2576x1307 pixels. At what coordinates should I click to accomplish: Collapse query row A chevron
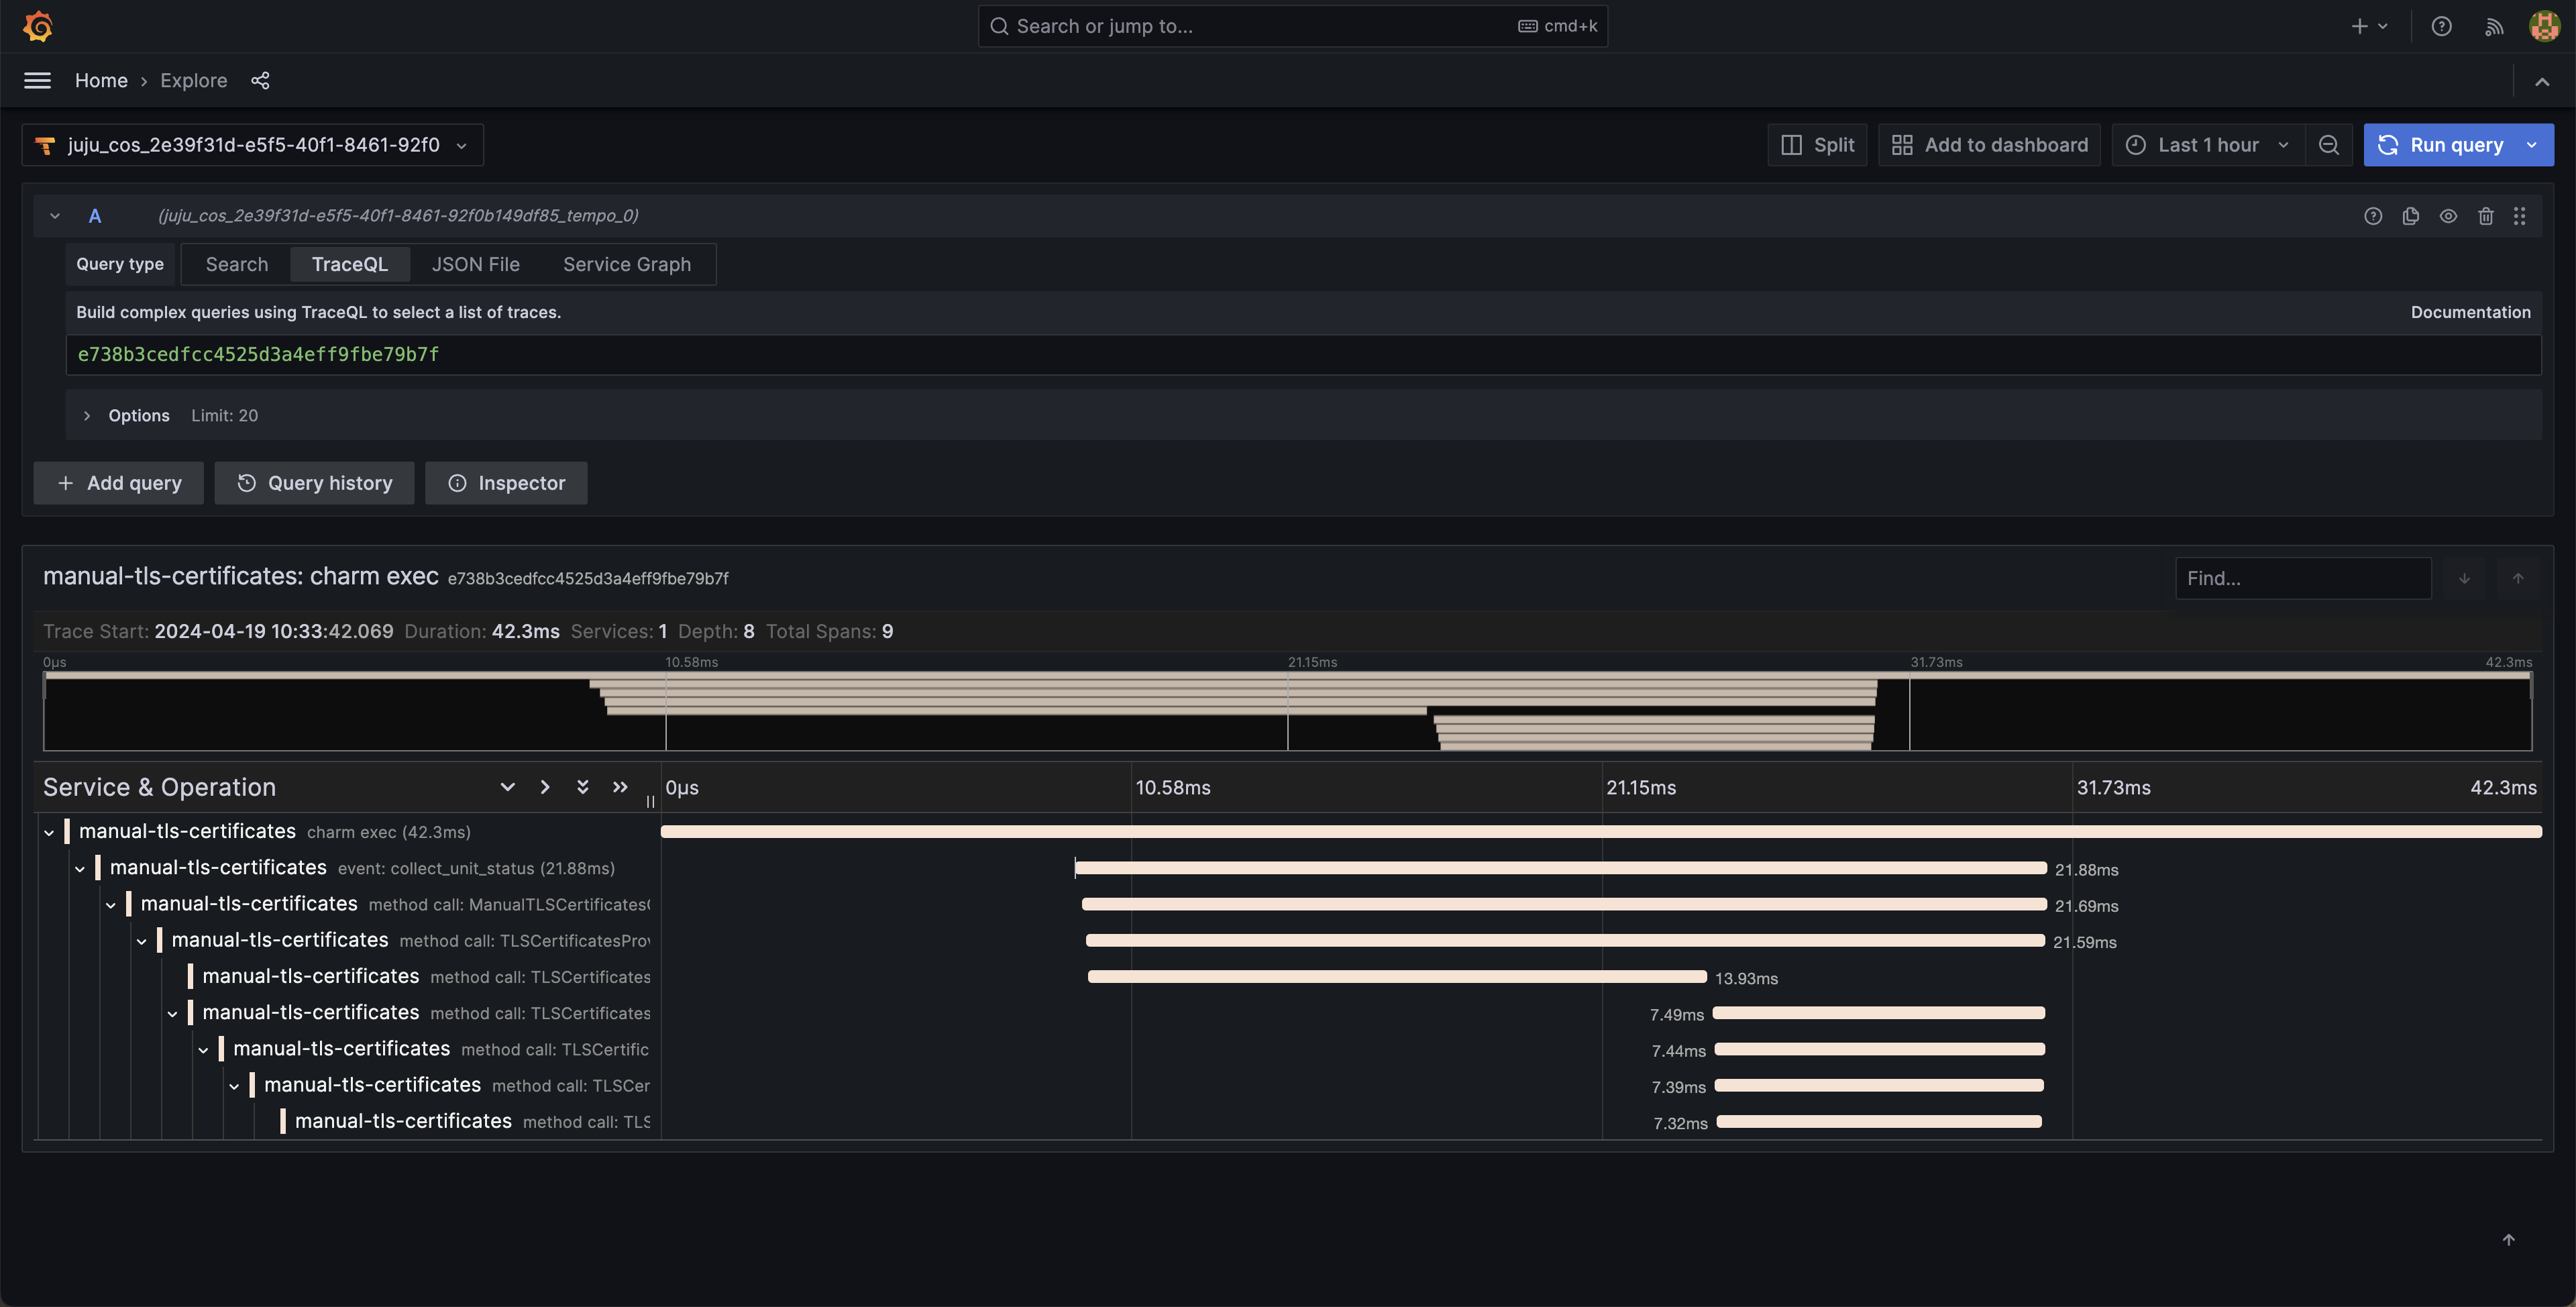55,216
